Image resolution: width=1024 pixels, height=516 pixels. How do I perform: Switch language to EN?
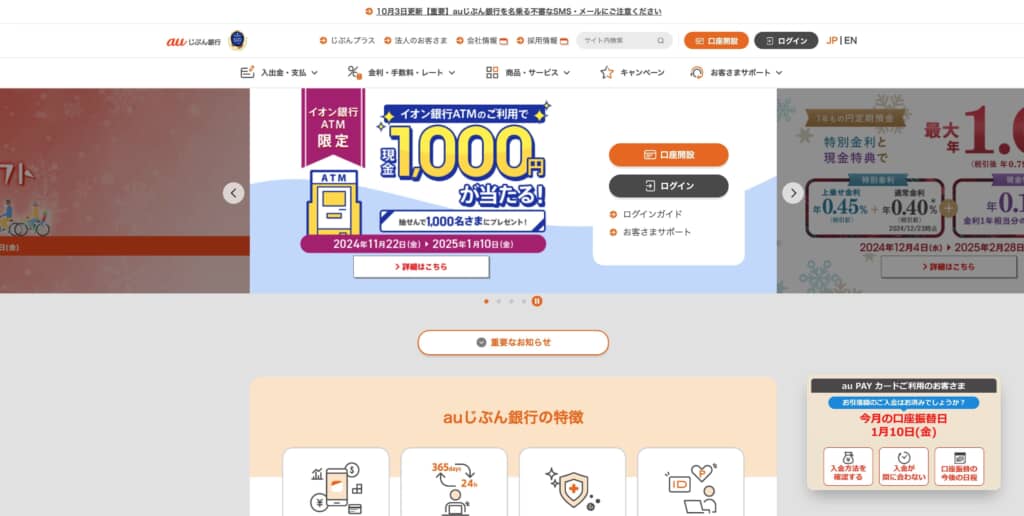(850, 40)
